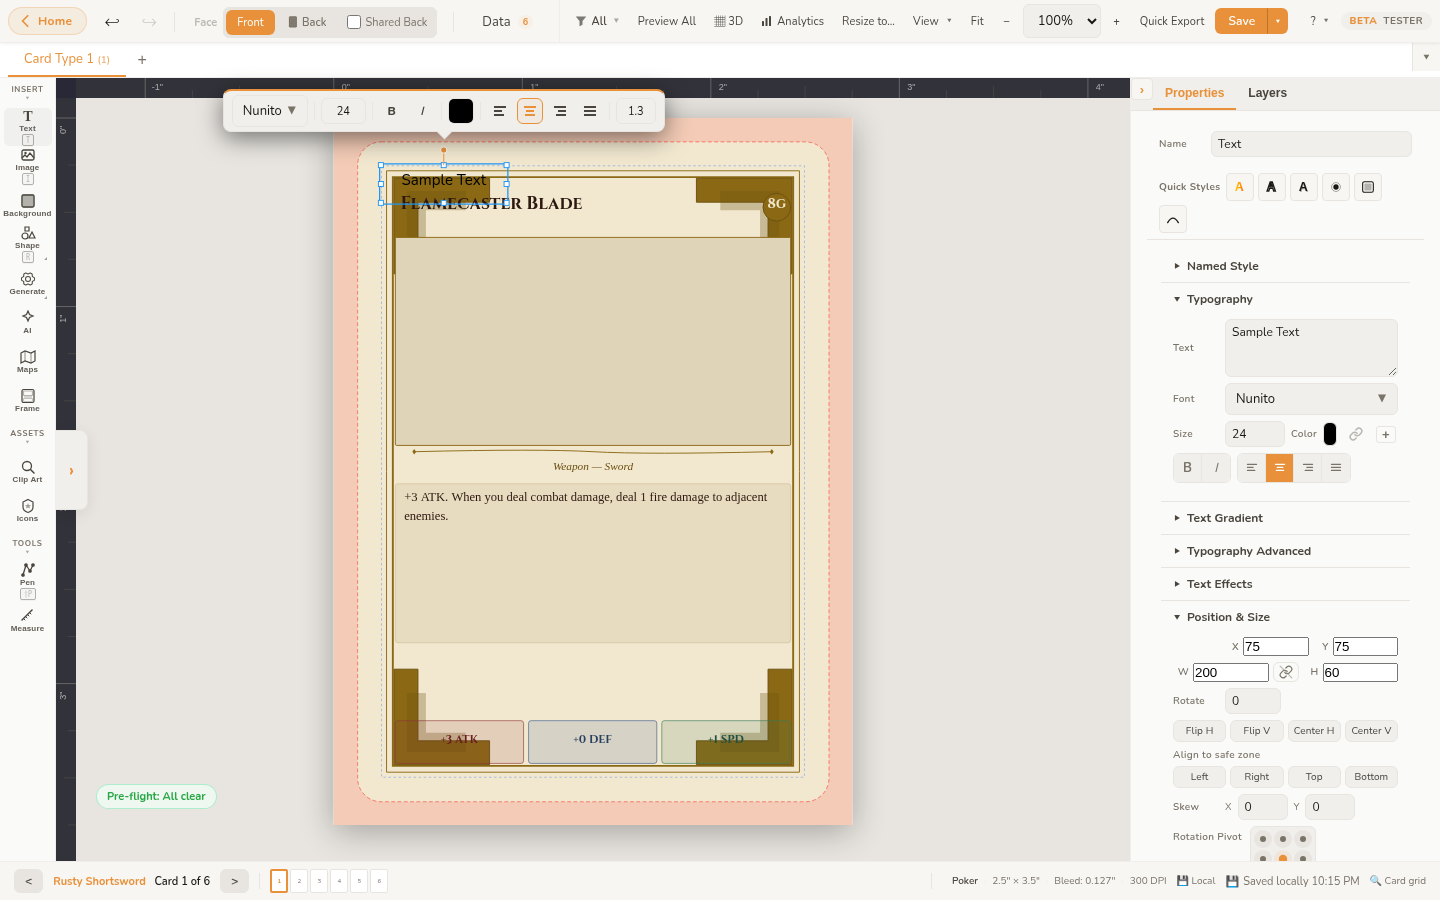Open the Nunito font dropdown in floating toolbar

click(269, 111)
